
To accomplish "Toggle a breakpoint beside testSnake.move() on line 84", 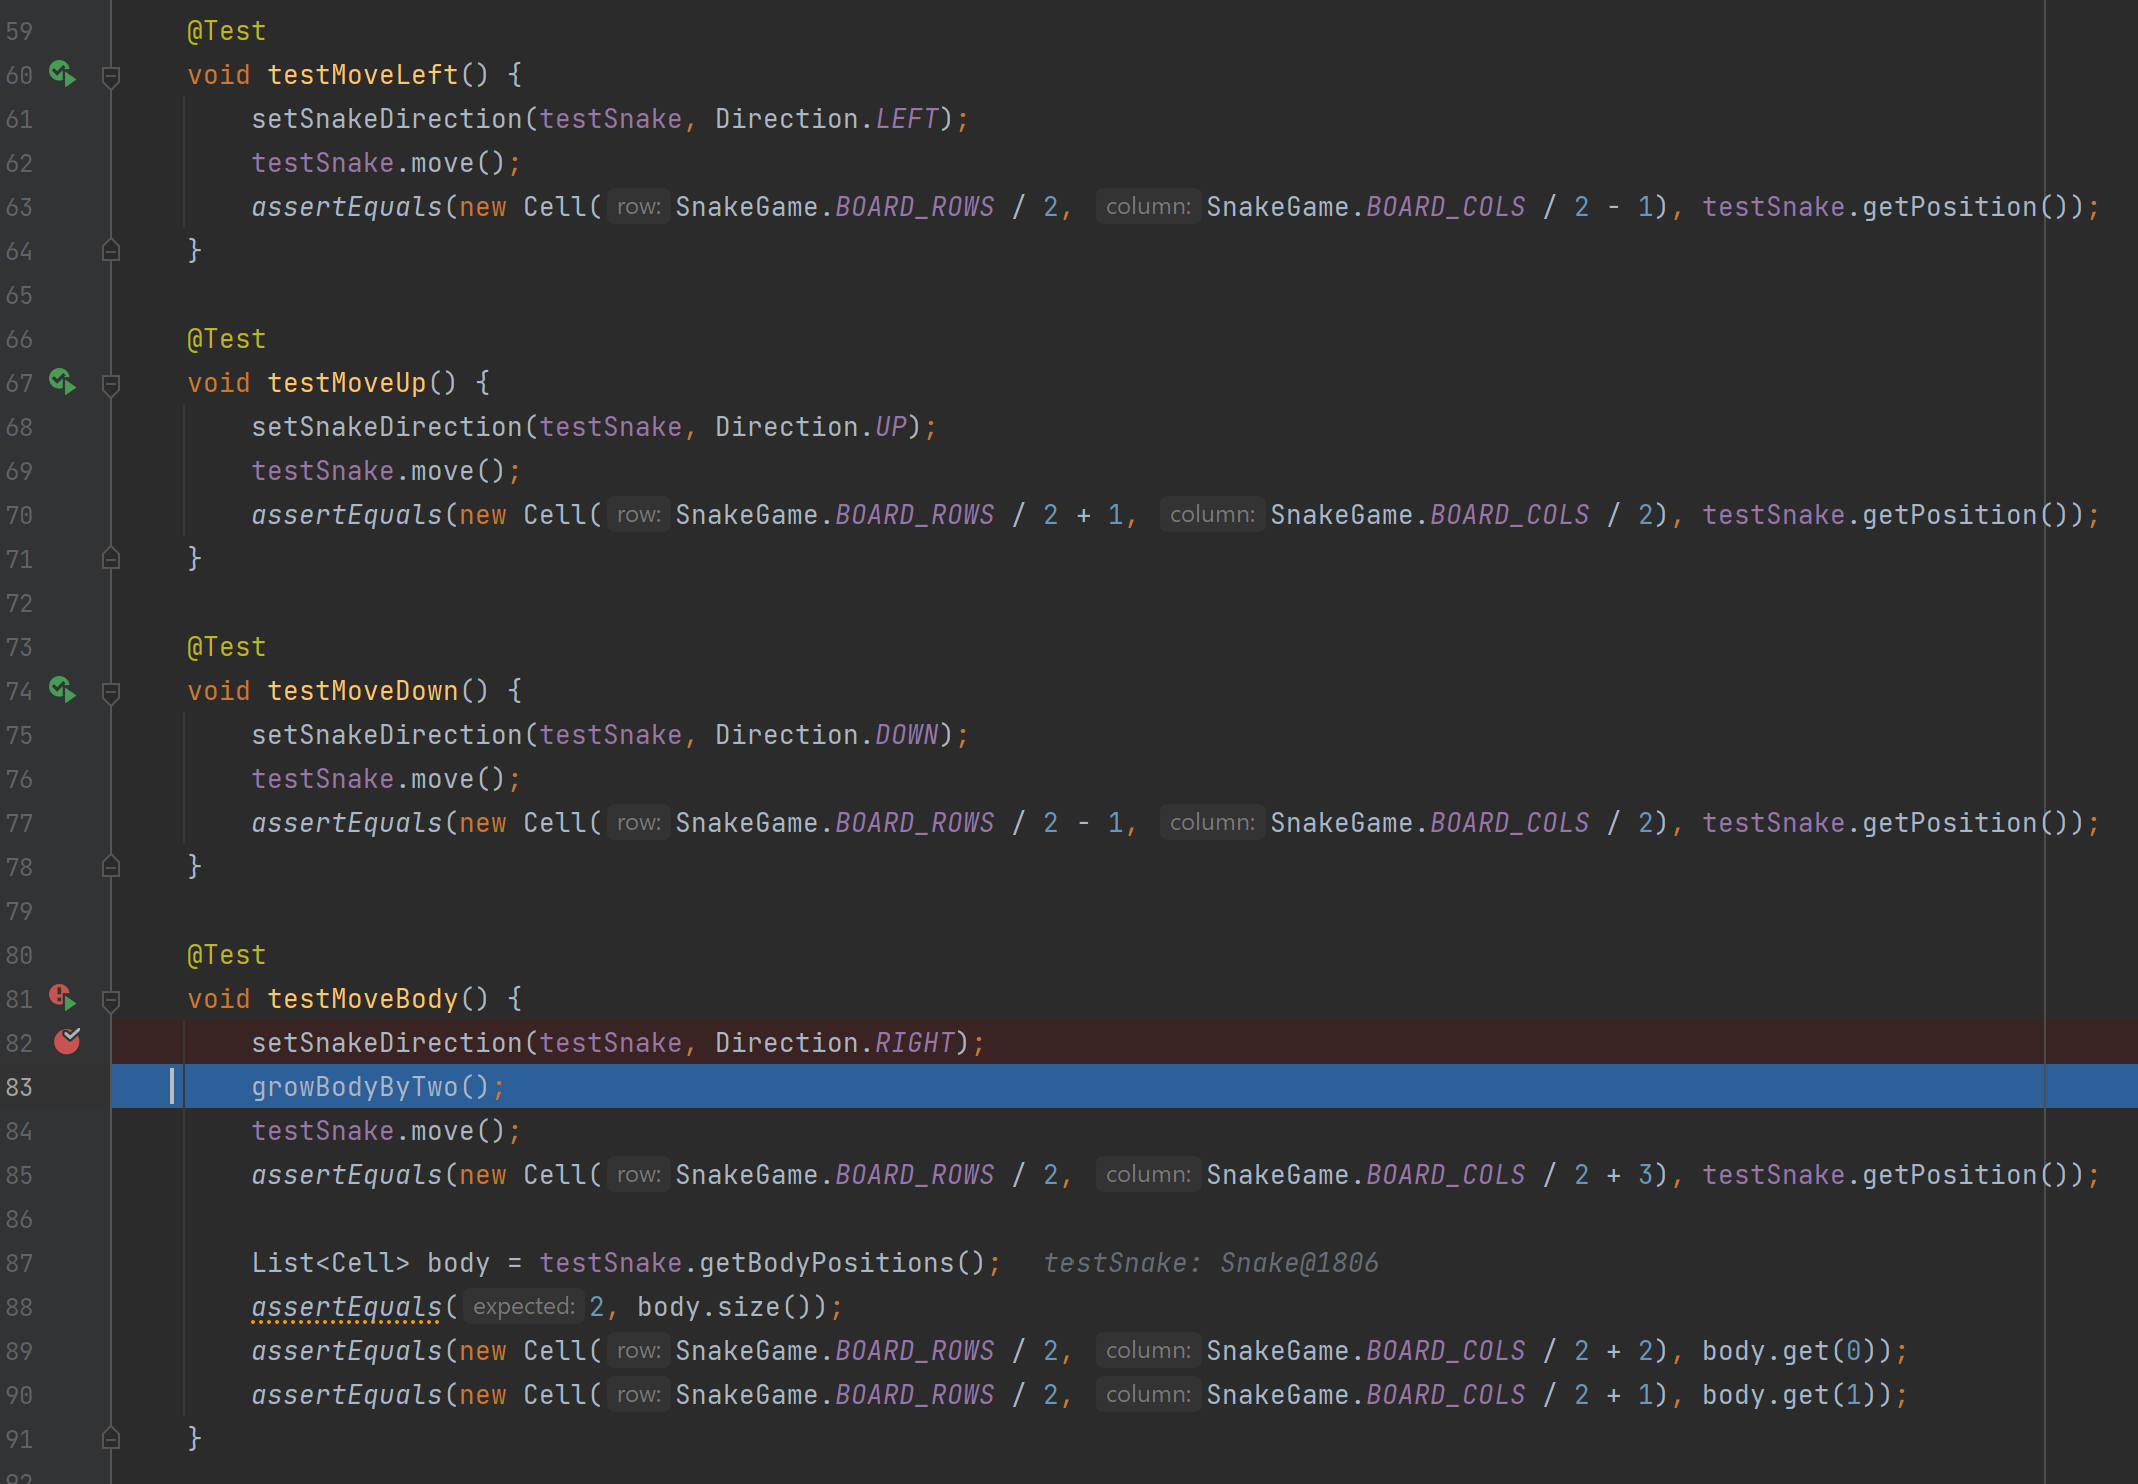I will click(x=66, y=1131).
